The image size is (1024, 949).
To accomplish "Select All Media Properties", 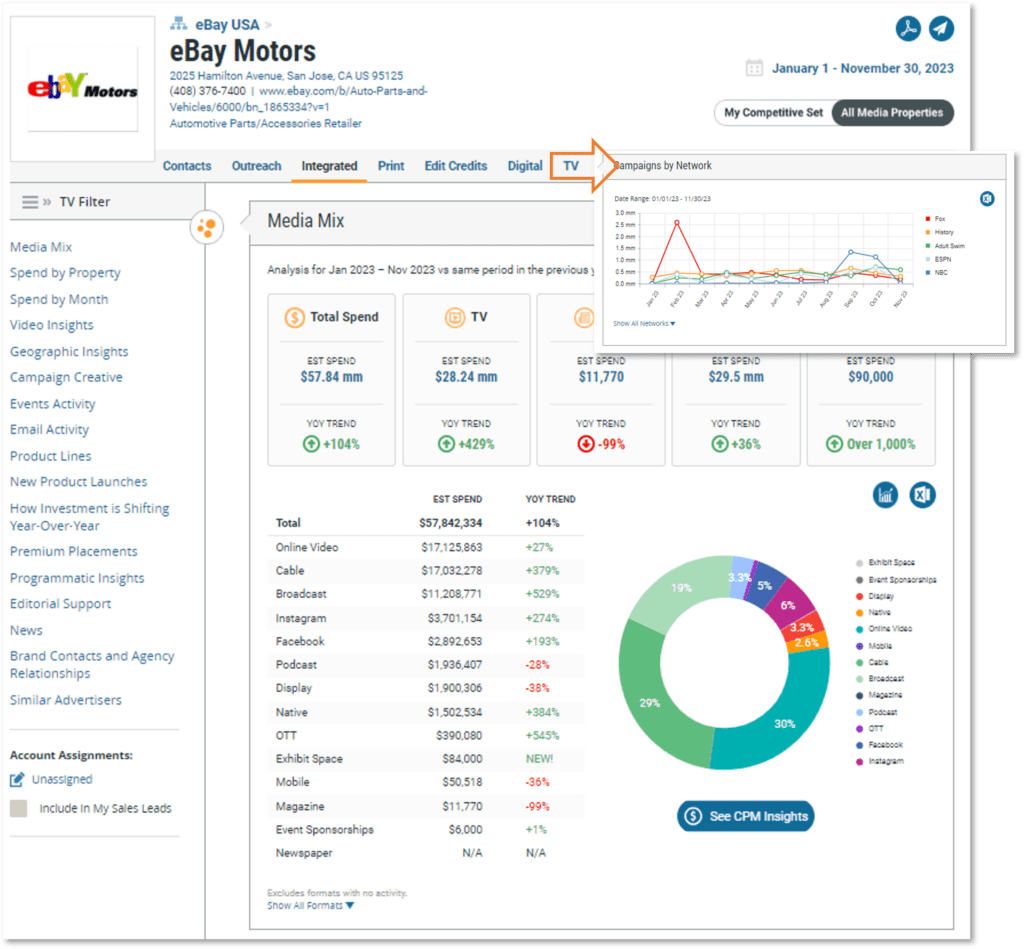I will (x=892, y=112).
